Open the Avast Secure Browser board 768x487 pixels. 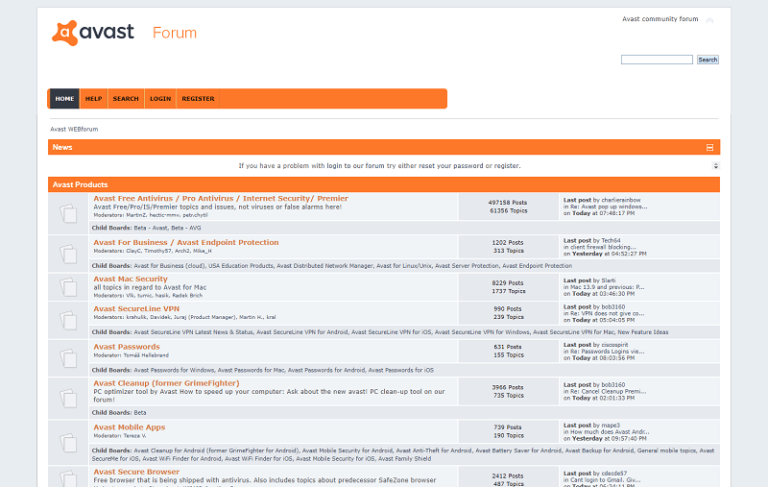pyautogui.click(x=137, y=472)
